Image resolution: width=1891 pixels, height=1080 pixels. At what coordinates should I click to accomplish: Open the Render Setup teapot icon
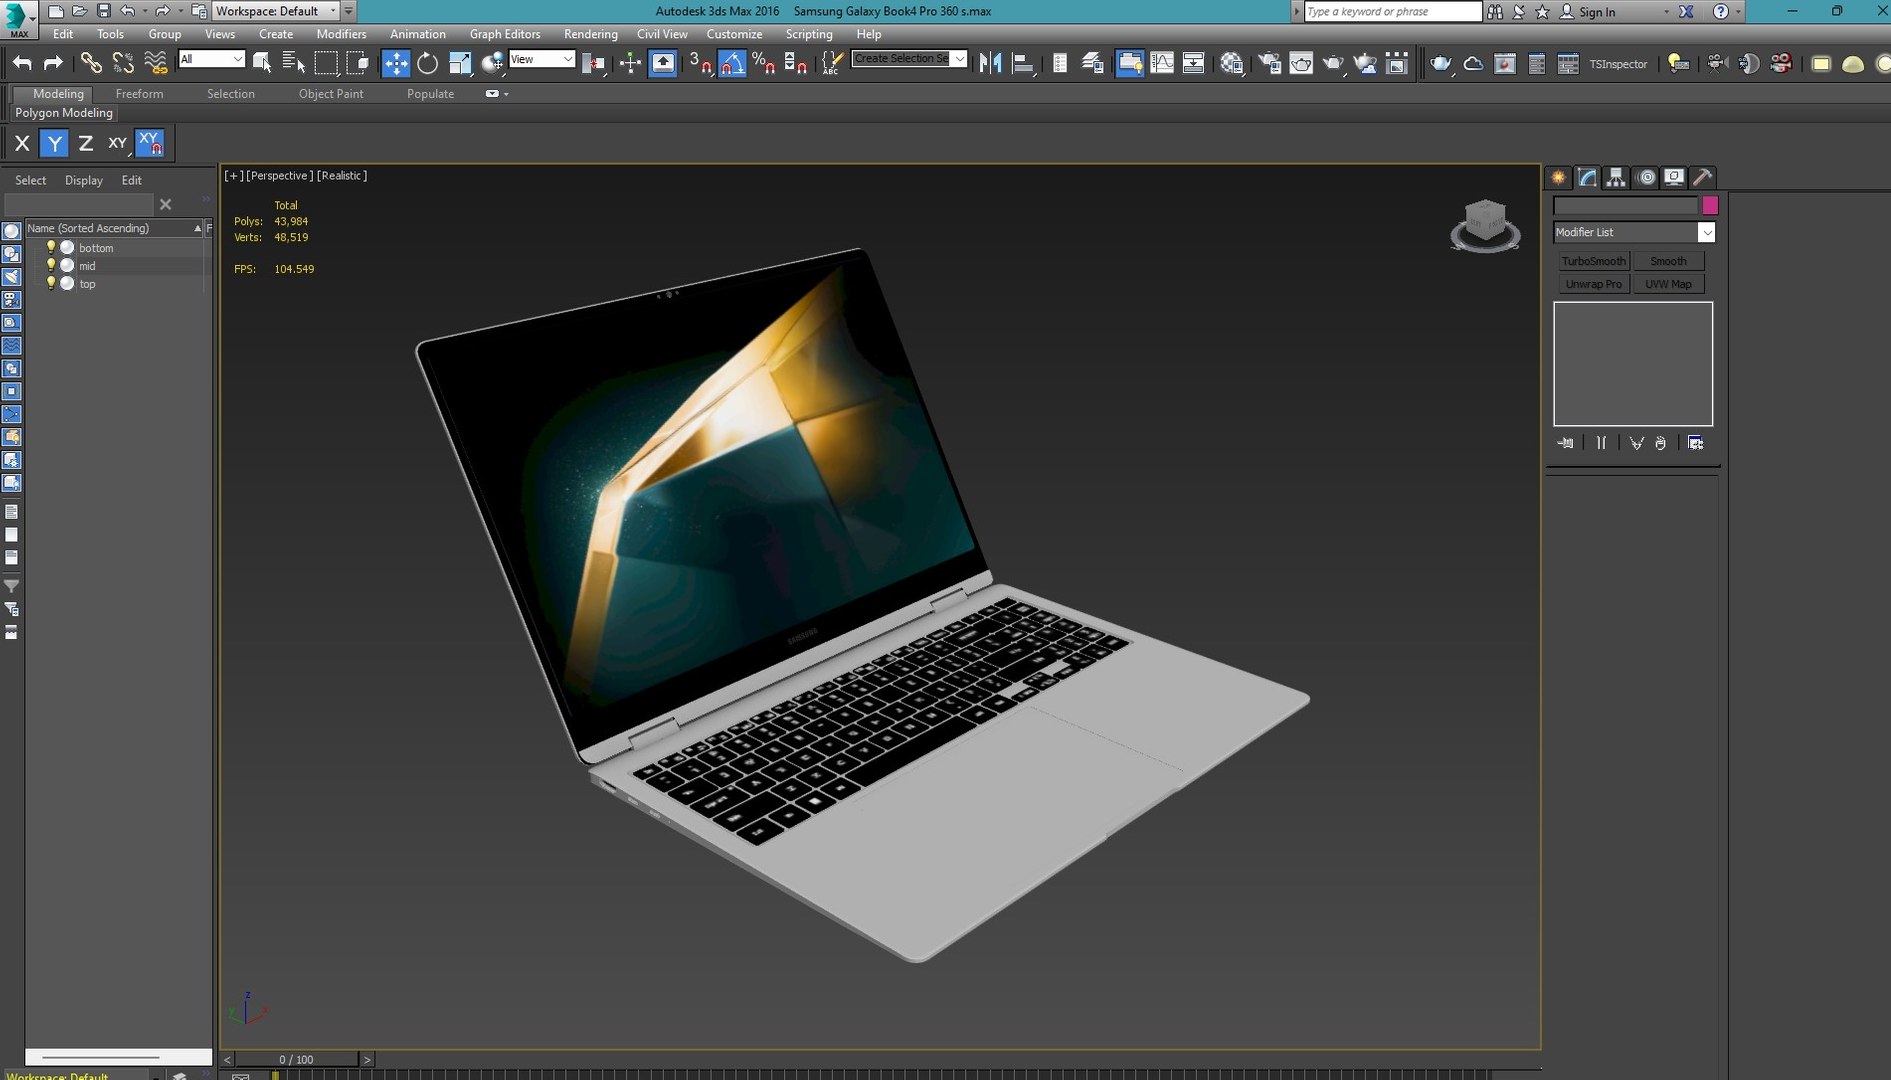(1270, 63)
